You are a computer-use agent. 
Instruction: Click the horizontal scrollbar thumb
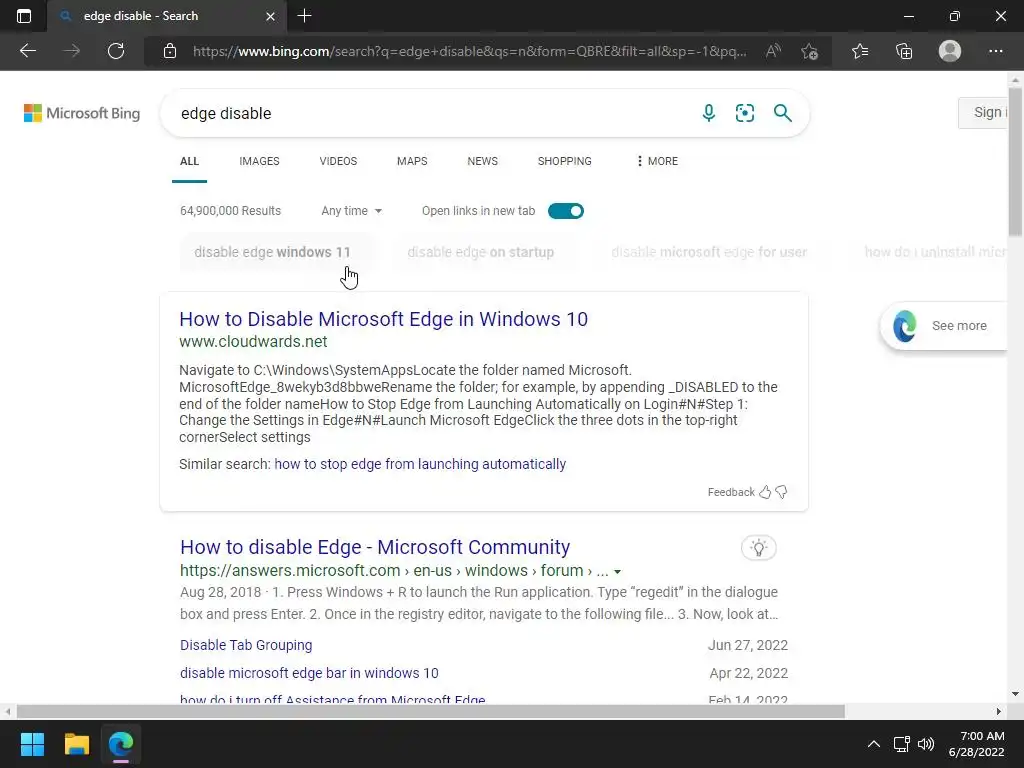(x=431, y=711)
